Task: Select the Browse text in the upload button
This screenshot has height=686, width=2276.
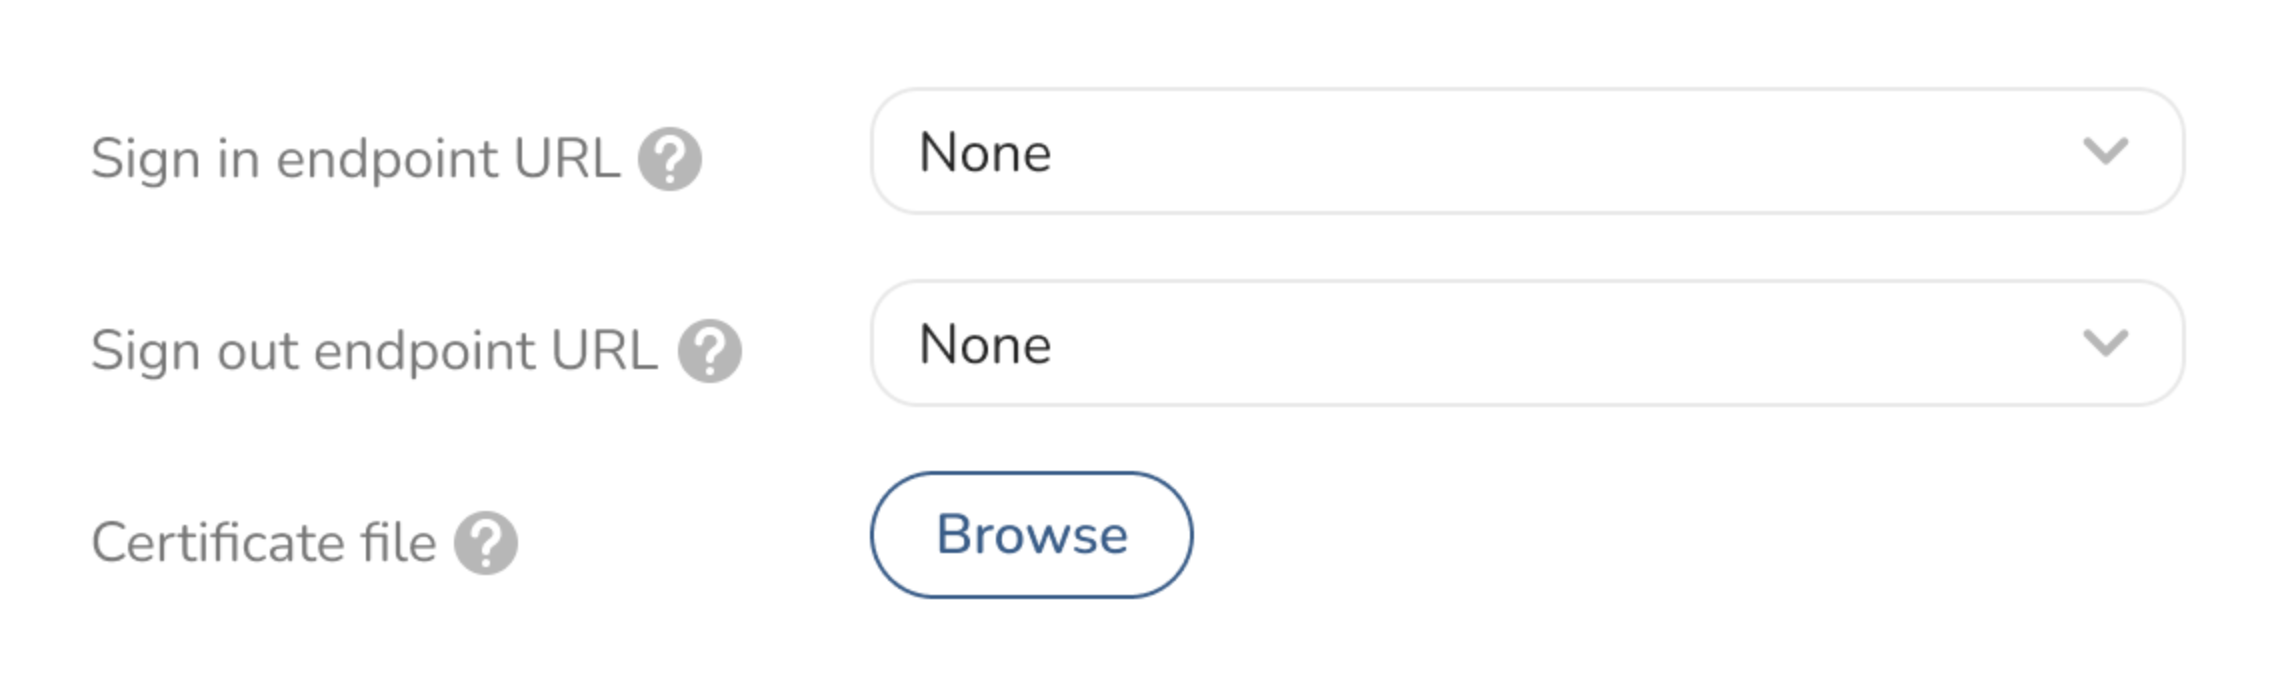Action: [x=1031, y=535]
